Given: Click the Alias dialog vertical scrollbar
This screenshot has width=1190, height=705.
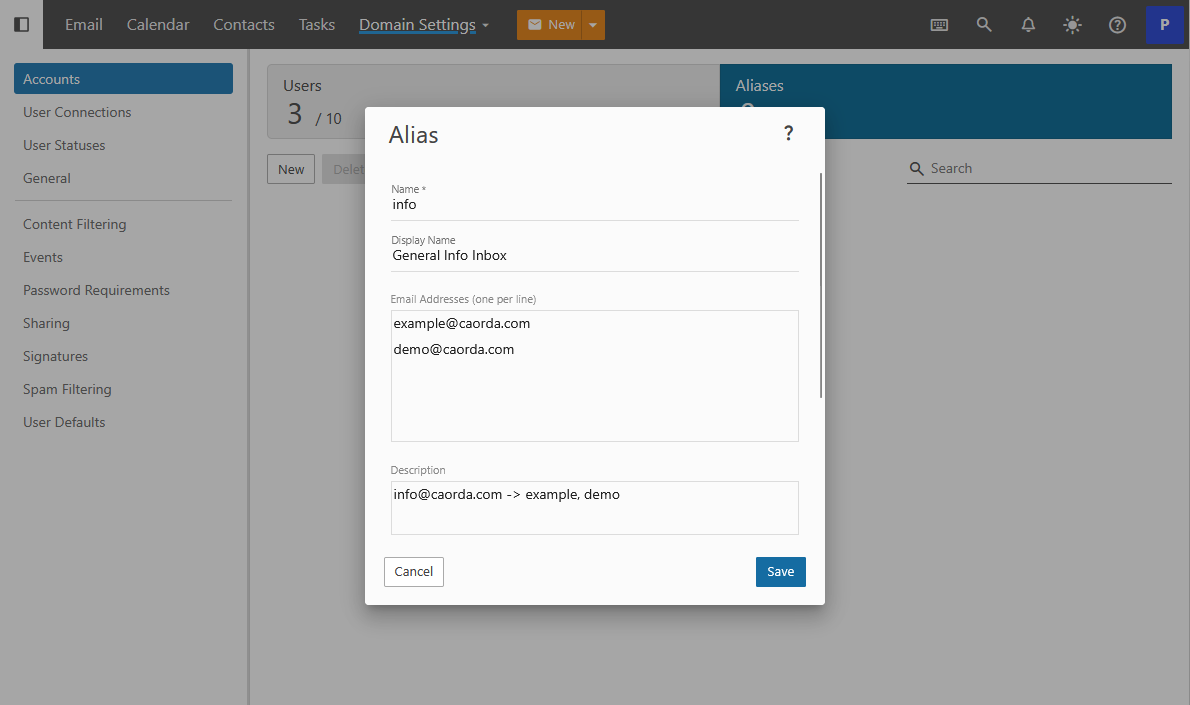Looking at the screenshot, I should (821, 285).
